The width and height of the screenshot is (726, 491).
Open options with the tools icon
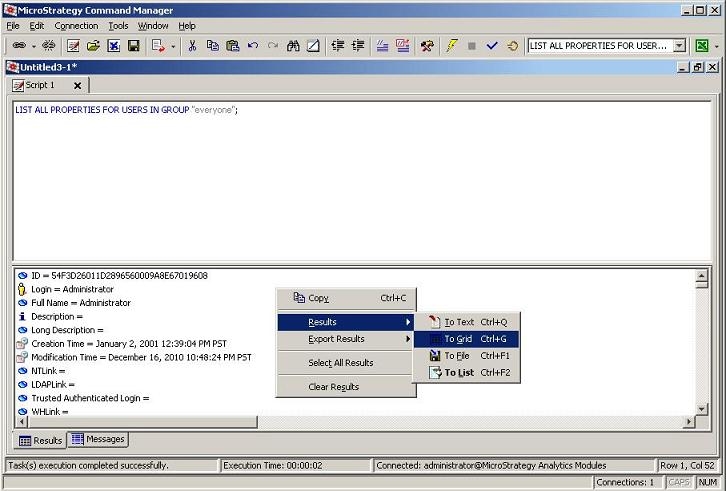click(427, 45)
